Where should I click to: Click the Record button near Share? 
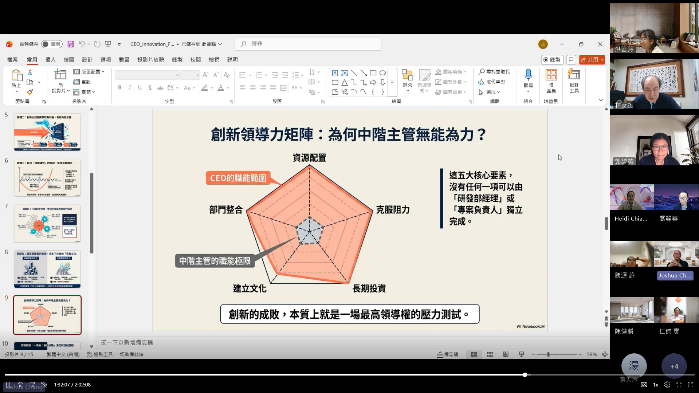pyautogui.click(x=552, y=59)
